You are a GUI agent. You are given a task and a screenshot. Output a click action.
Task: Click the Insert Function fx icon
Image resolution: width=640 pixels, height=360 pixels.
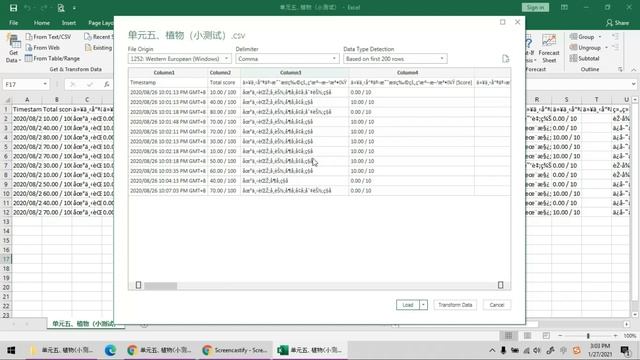tap(106, 84)
